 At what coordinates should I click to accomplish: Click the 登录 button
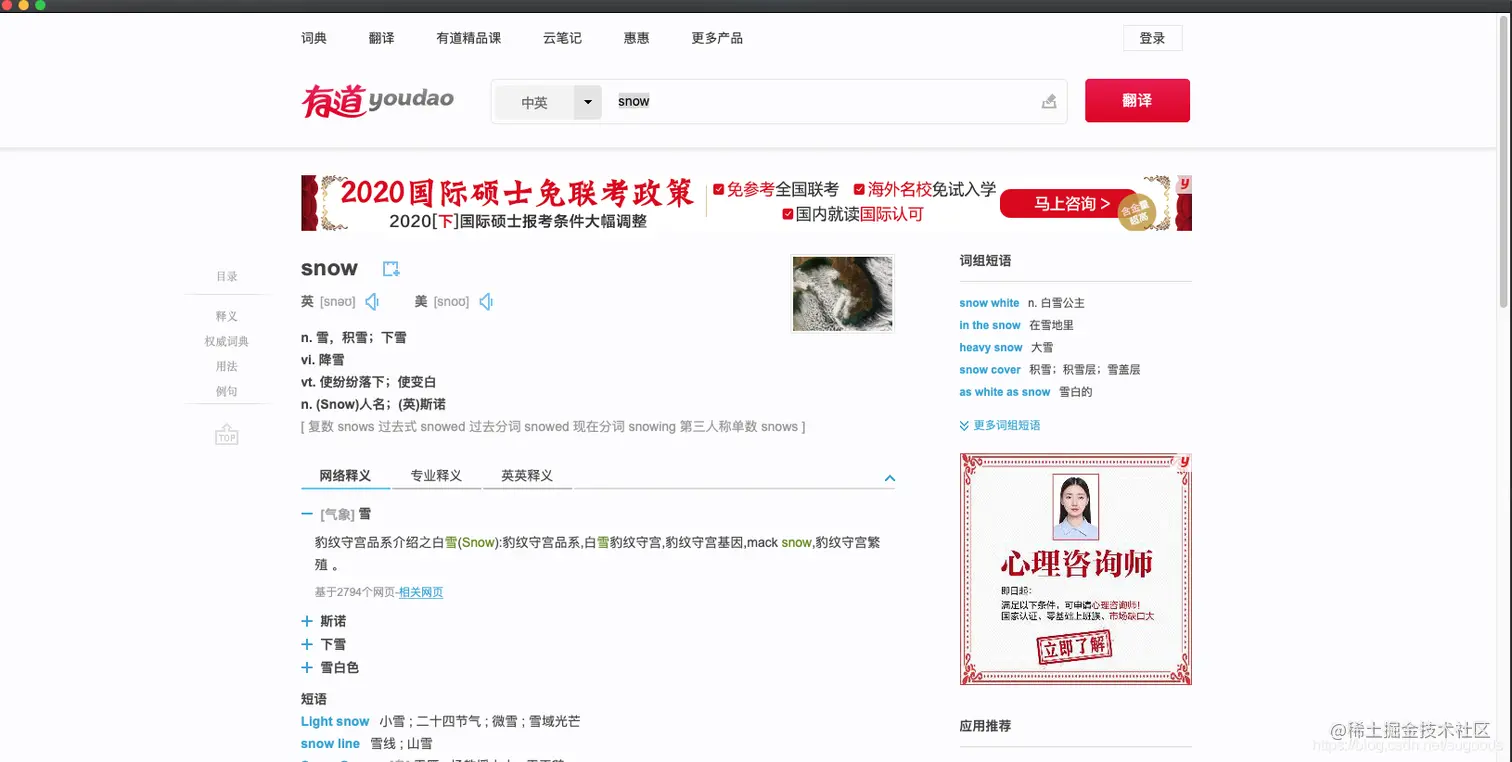[1152, 38]
